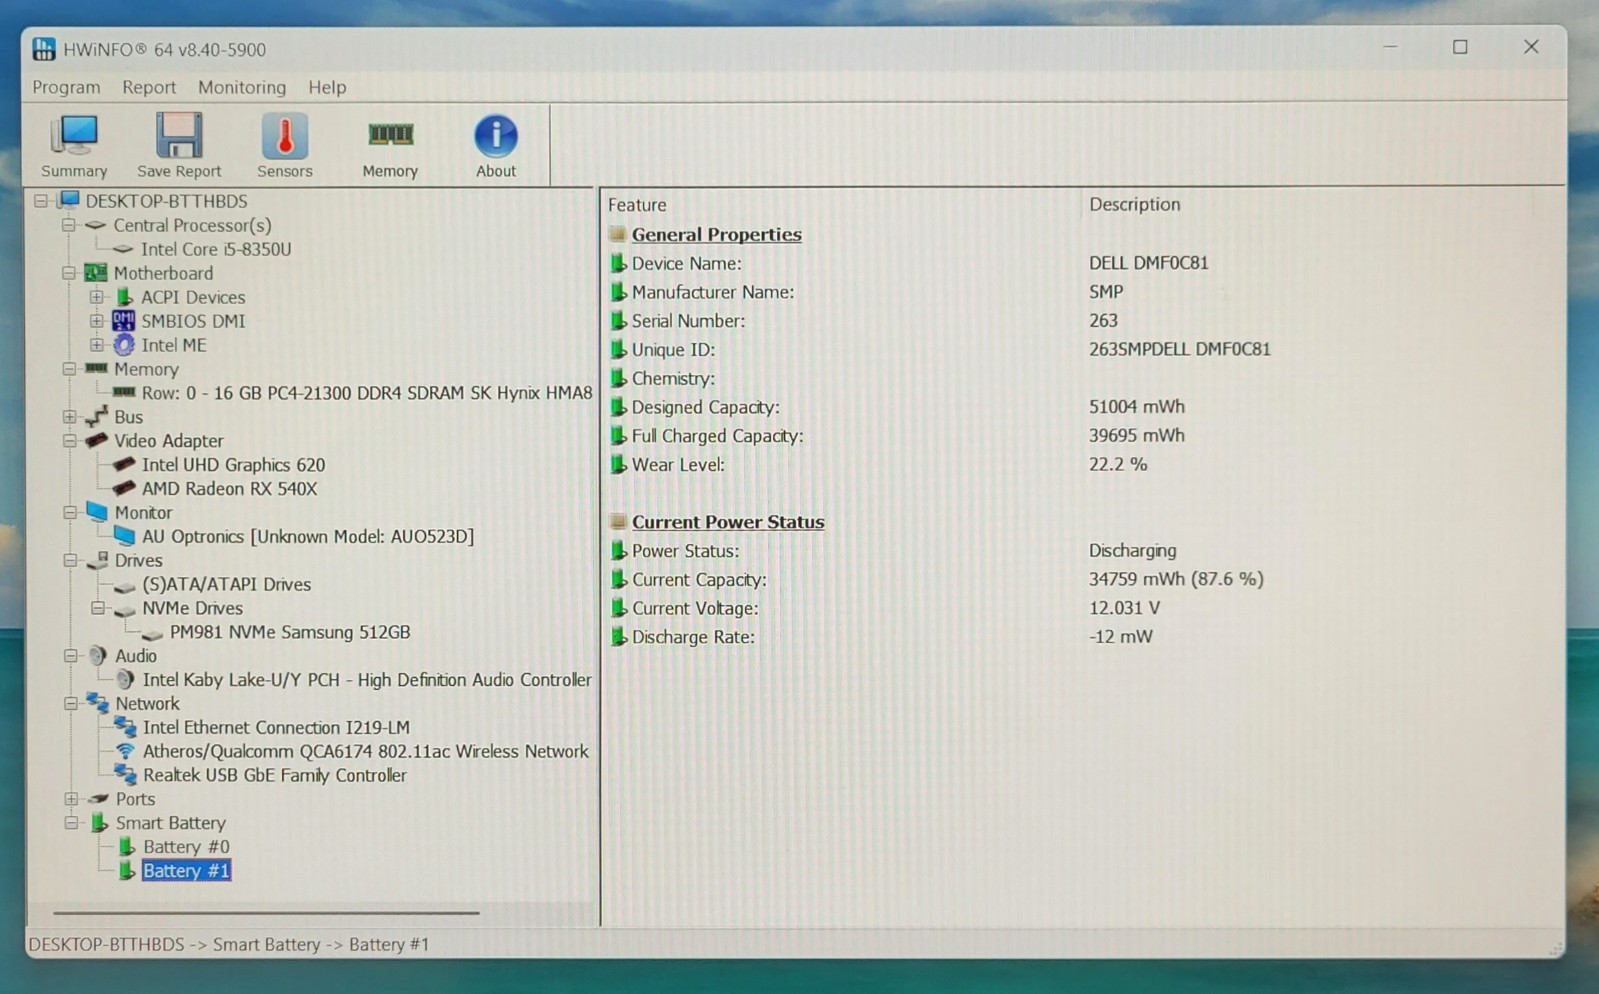Open the Program menu
The image size is (1599, 994).
[x=66, y=87]
